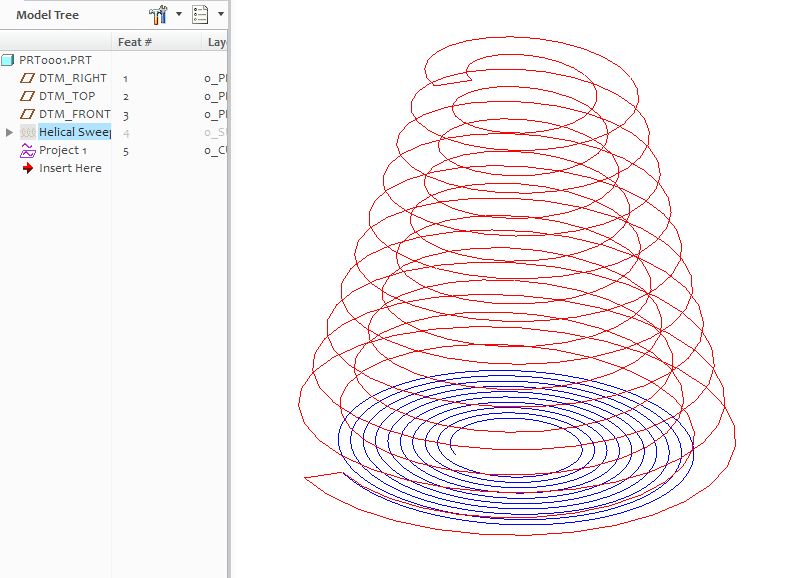801x578 pixels.
Task: Click the PRT0001.PRT part icon
Action: [9, 59]
